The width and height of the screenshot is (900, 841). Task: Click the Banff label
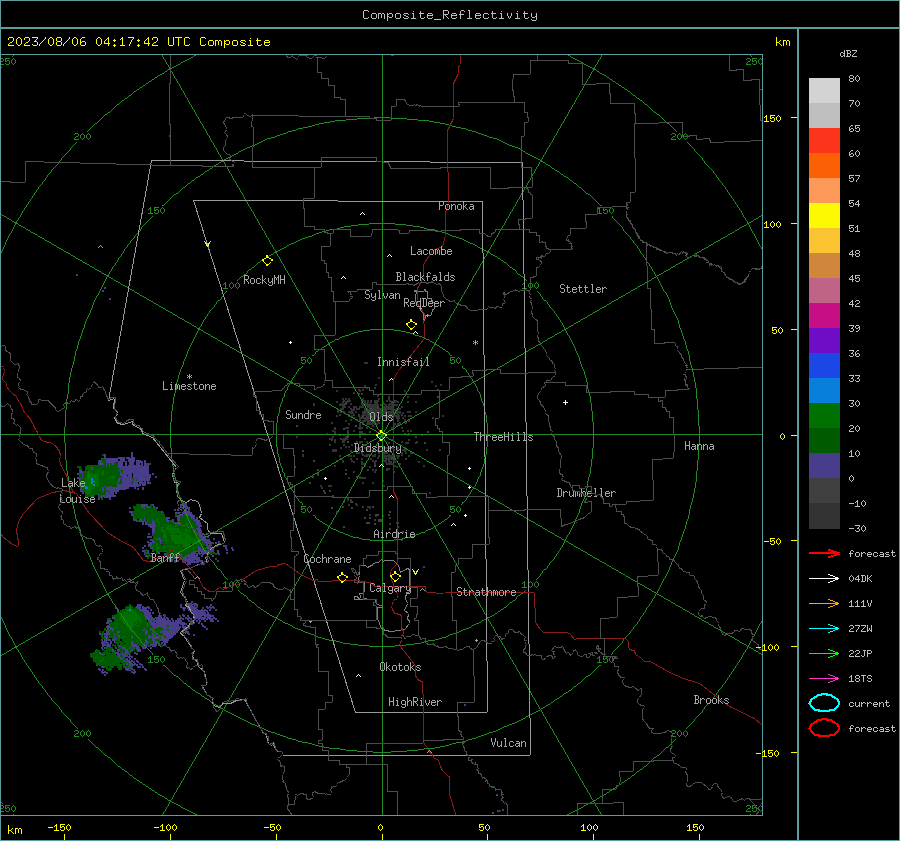tap(165, 557)
